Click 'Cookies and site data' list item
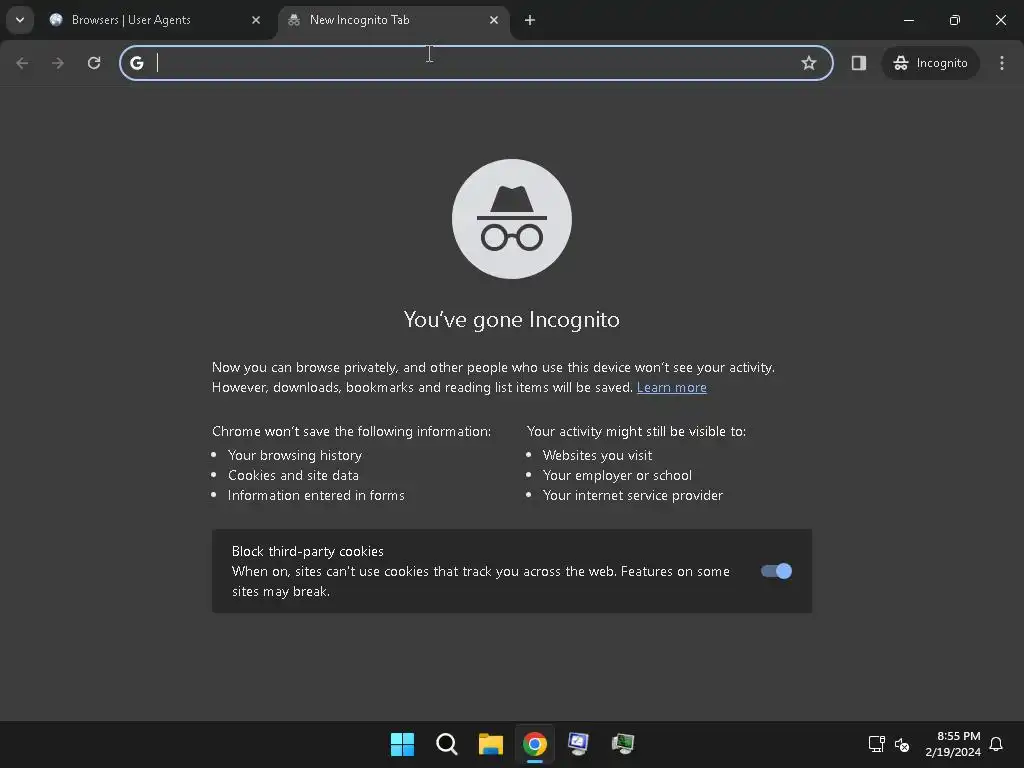Image resolution: width=1024 pixels, height=768 pixels. coord(293,475)
